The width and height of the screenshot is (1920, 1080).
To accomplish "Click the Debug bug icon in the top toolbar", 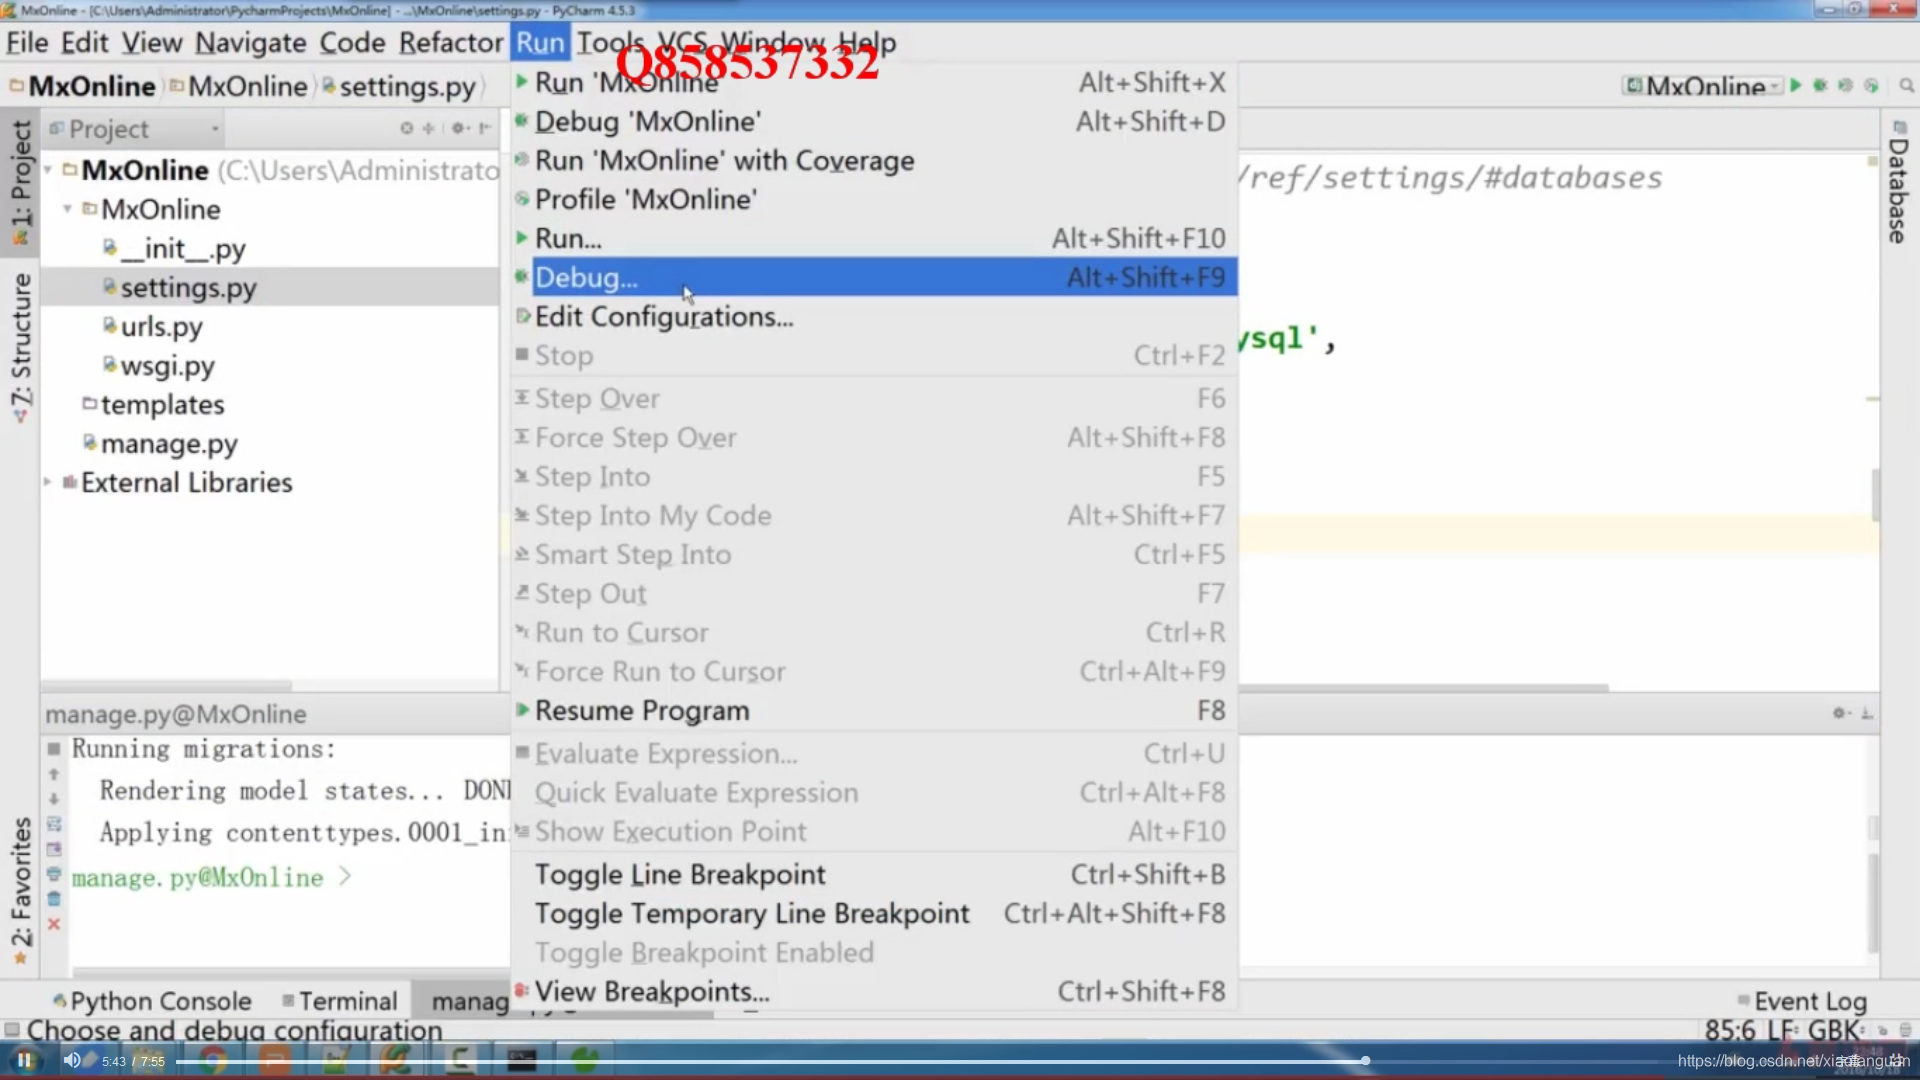I will [x=1820, y=85].
